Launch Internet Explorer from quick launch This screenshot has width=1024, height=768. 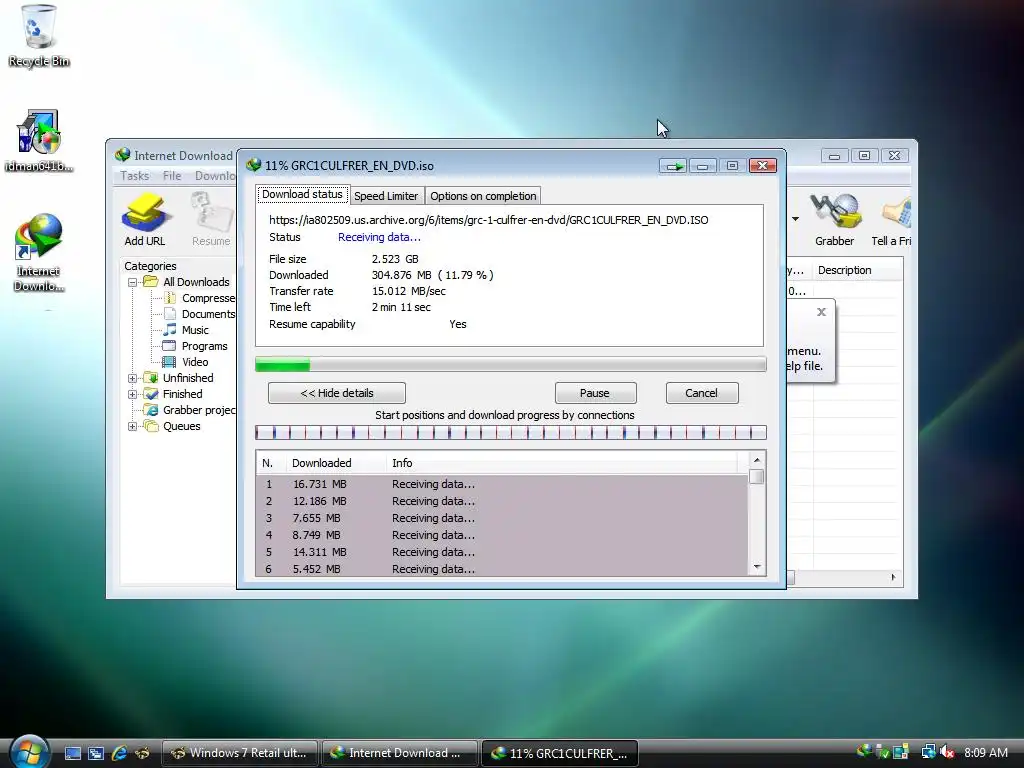click(x=119, y=753)
